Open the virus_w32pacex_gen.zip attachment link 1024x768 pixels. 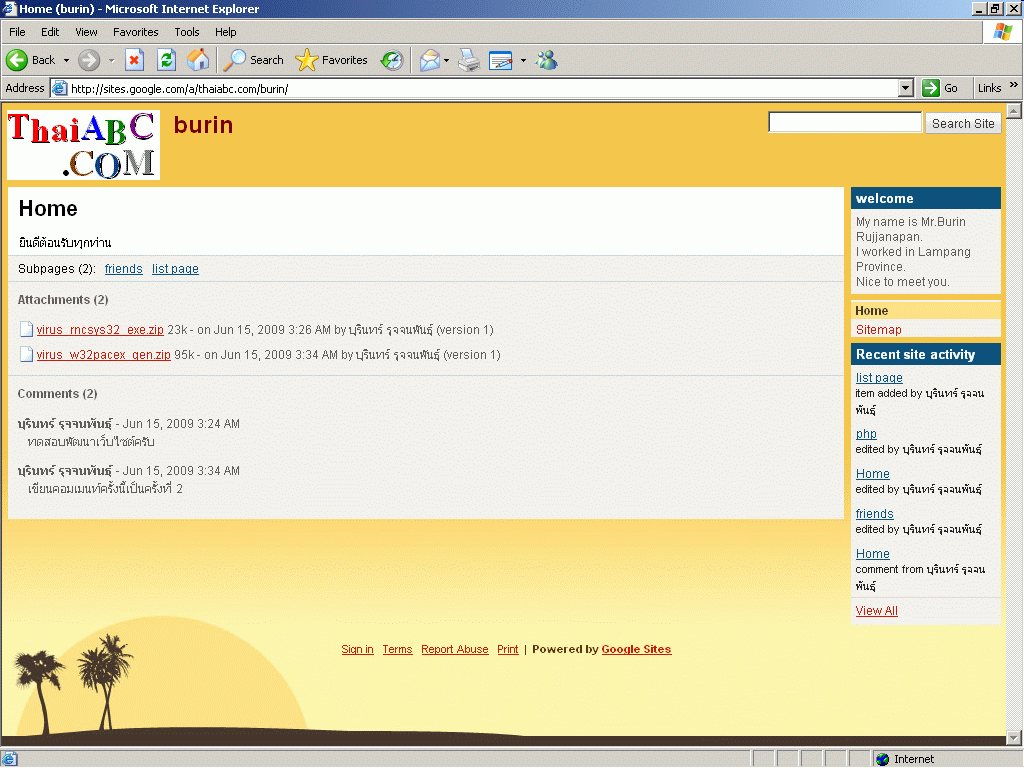coord(103,354)
